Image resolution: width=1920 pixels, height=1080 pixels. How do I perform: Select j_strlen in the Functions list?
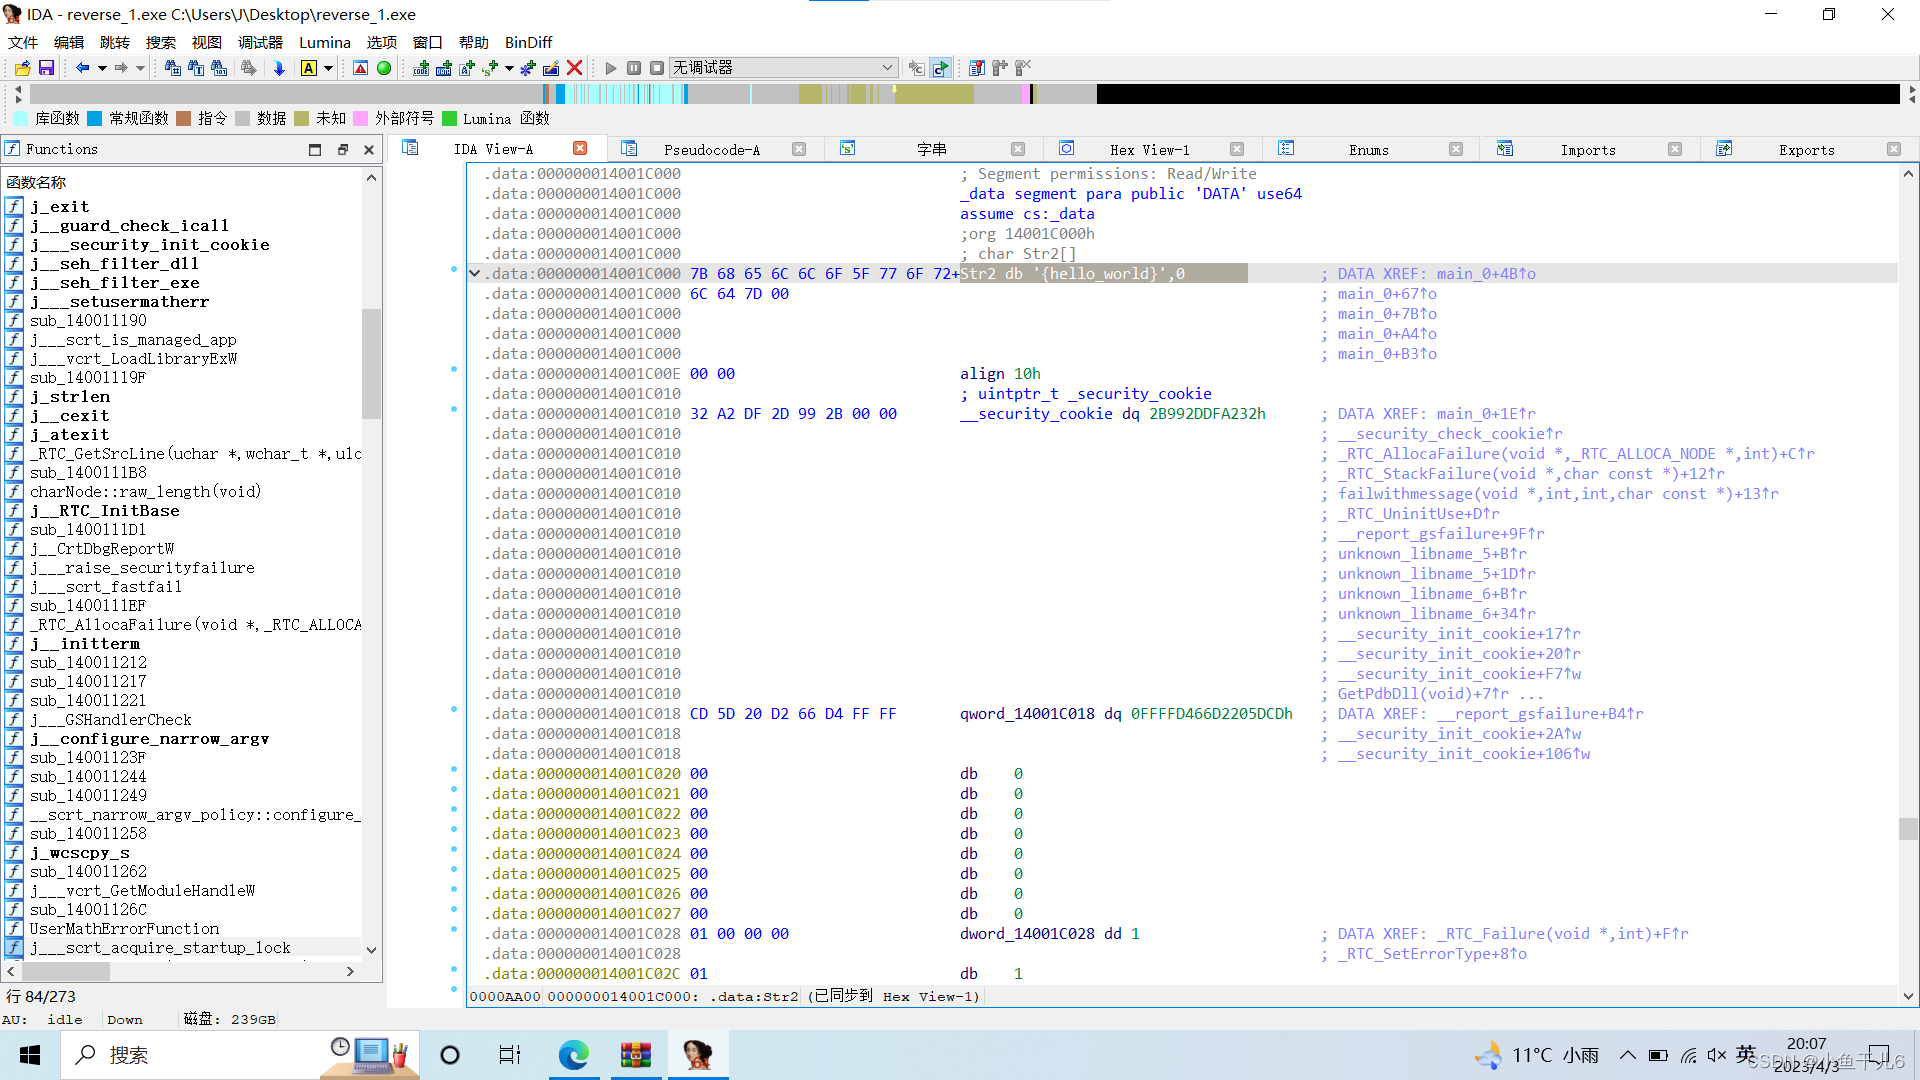69,397
